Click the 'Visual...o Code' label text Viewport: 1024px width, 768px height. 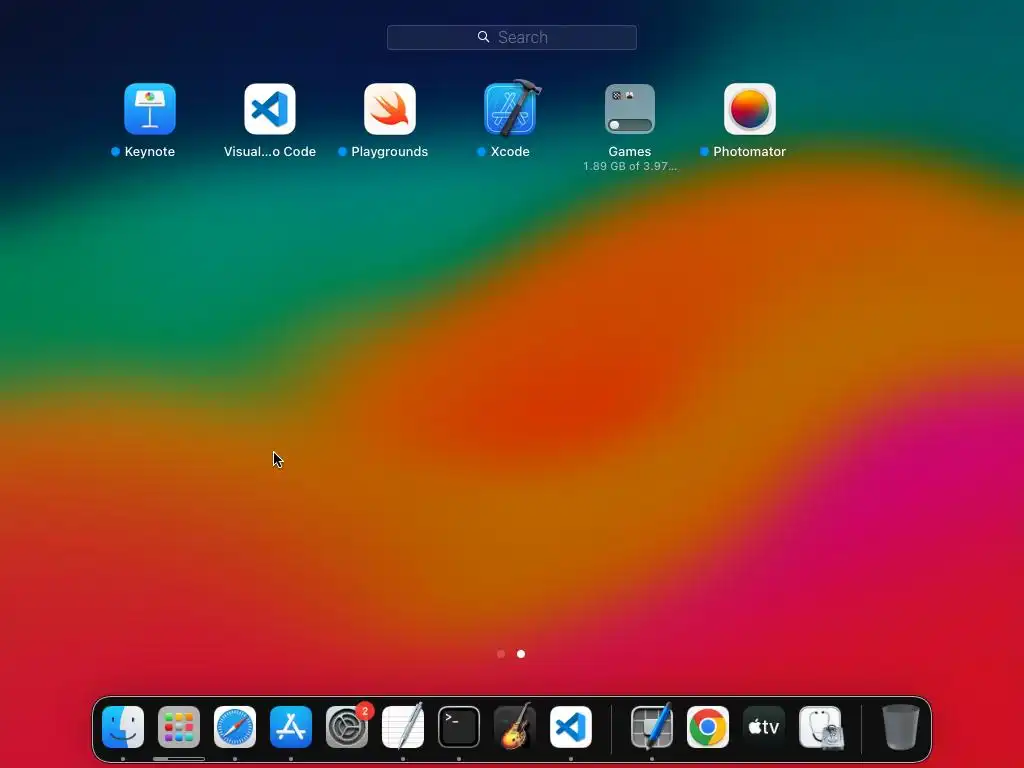coord(270,152)
